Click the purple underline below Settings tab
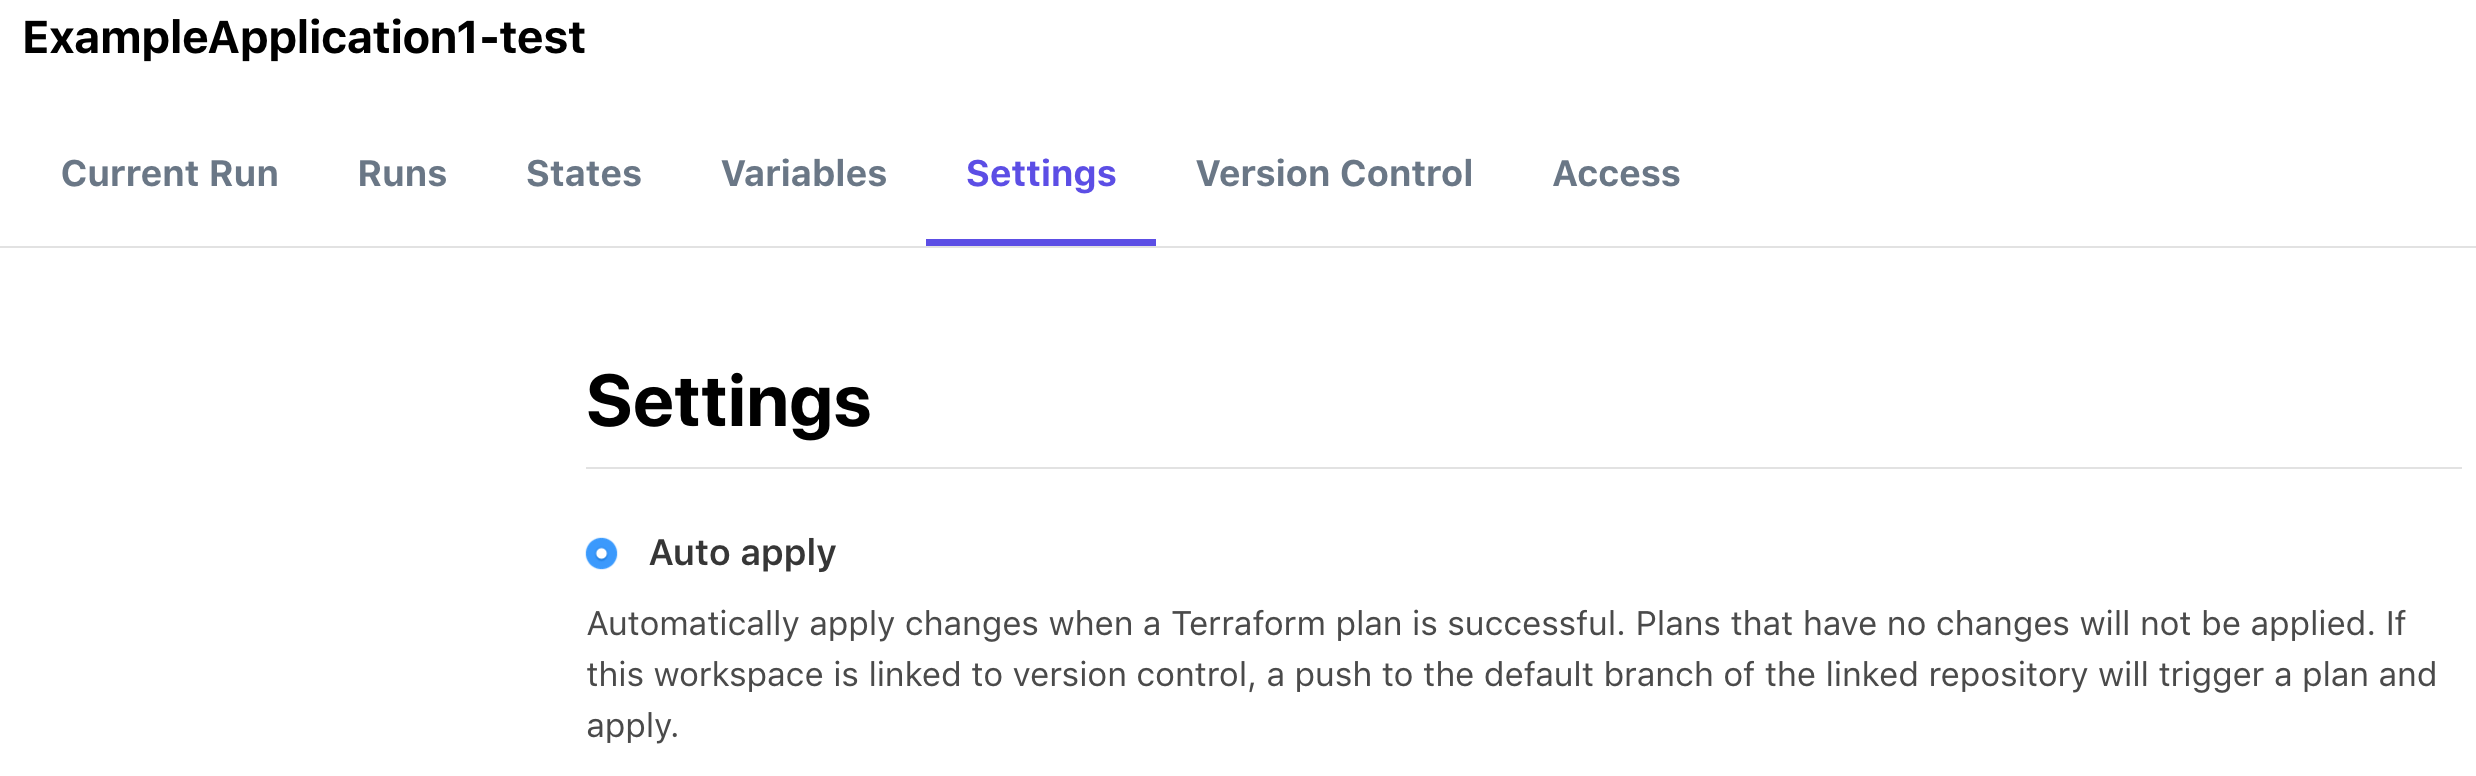The image size is (2476, 776). tap(1041, 242)
